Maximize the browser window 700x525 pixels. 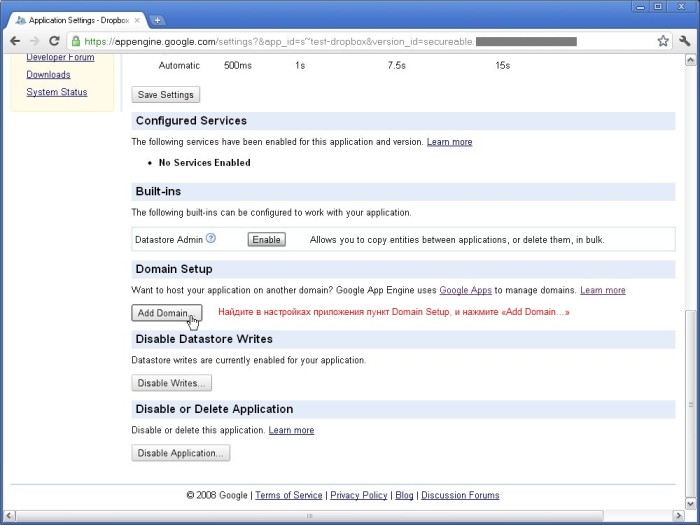coord(658,7)
